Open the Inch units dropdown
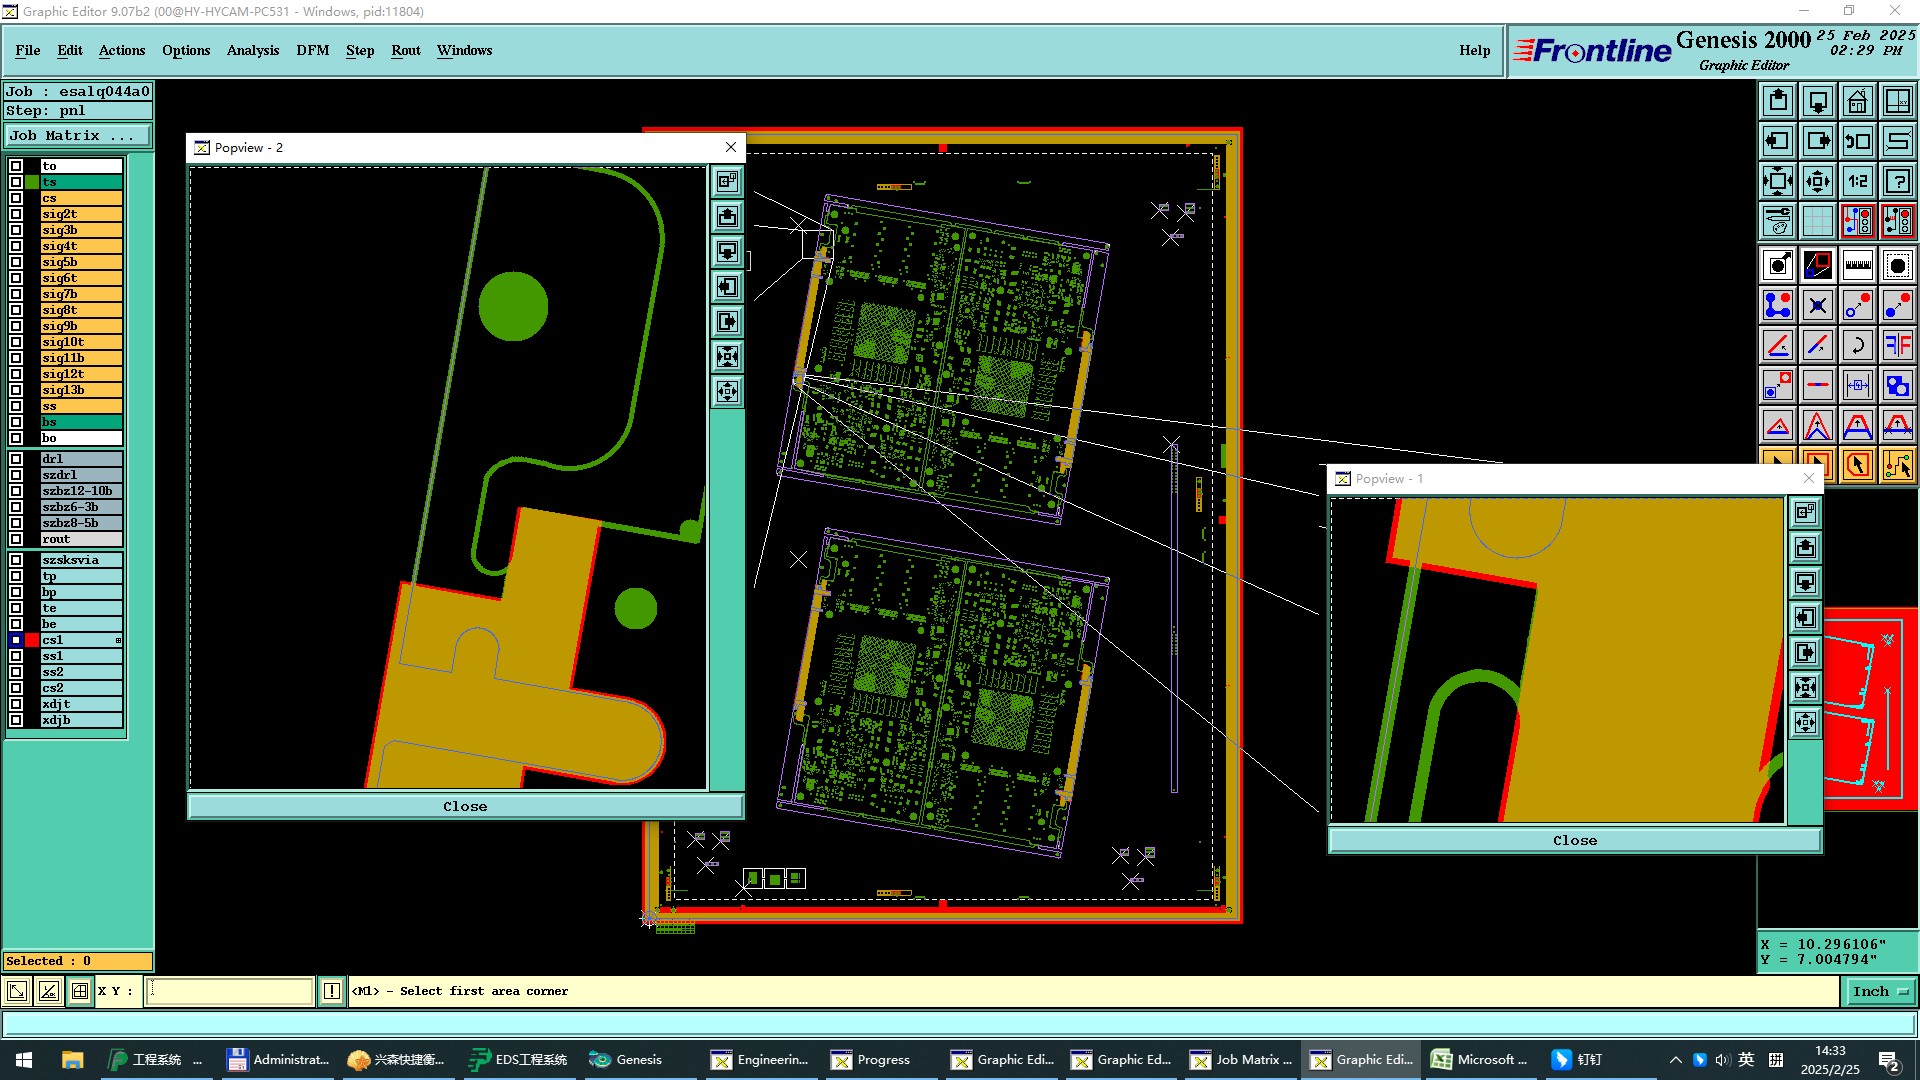1920x1080 pixels. [1880, 991]
